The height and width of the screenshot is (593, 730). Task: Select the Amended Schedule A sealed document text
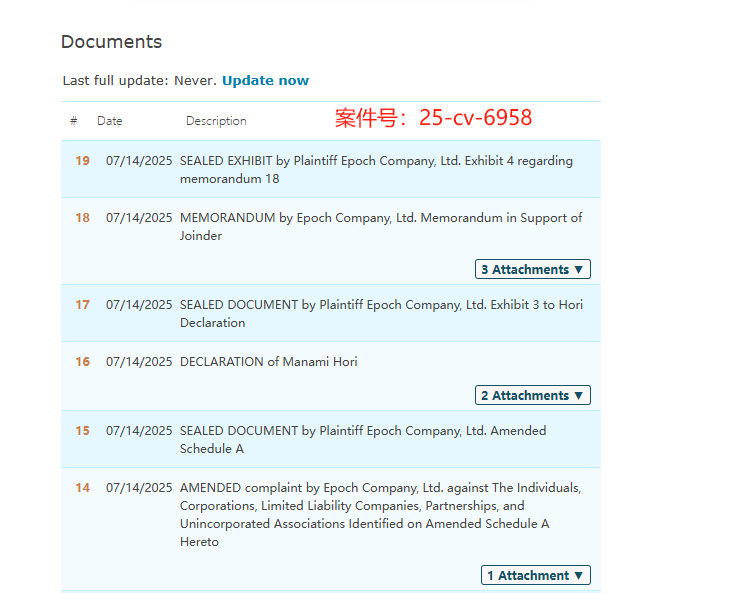[363, 439]
